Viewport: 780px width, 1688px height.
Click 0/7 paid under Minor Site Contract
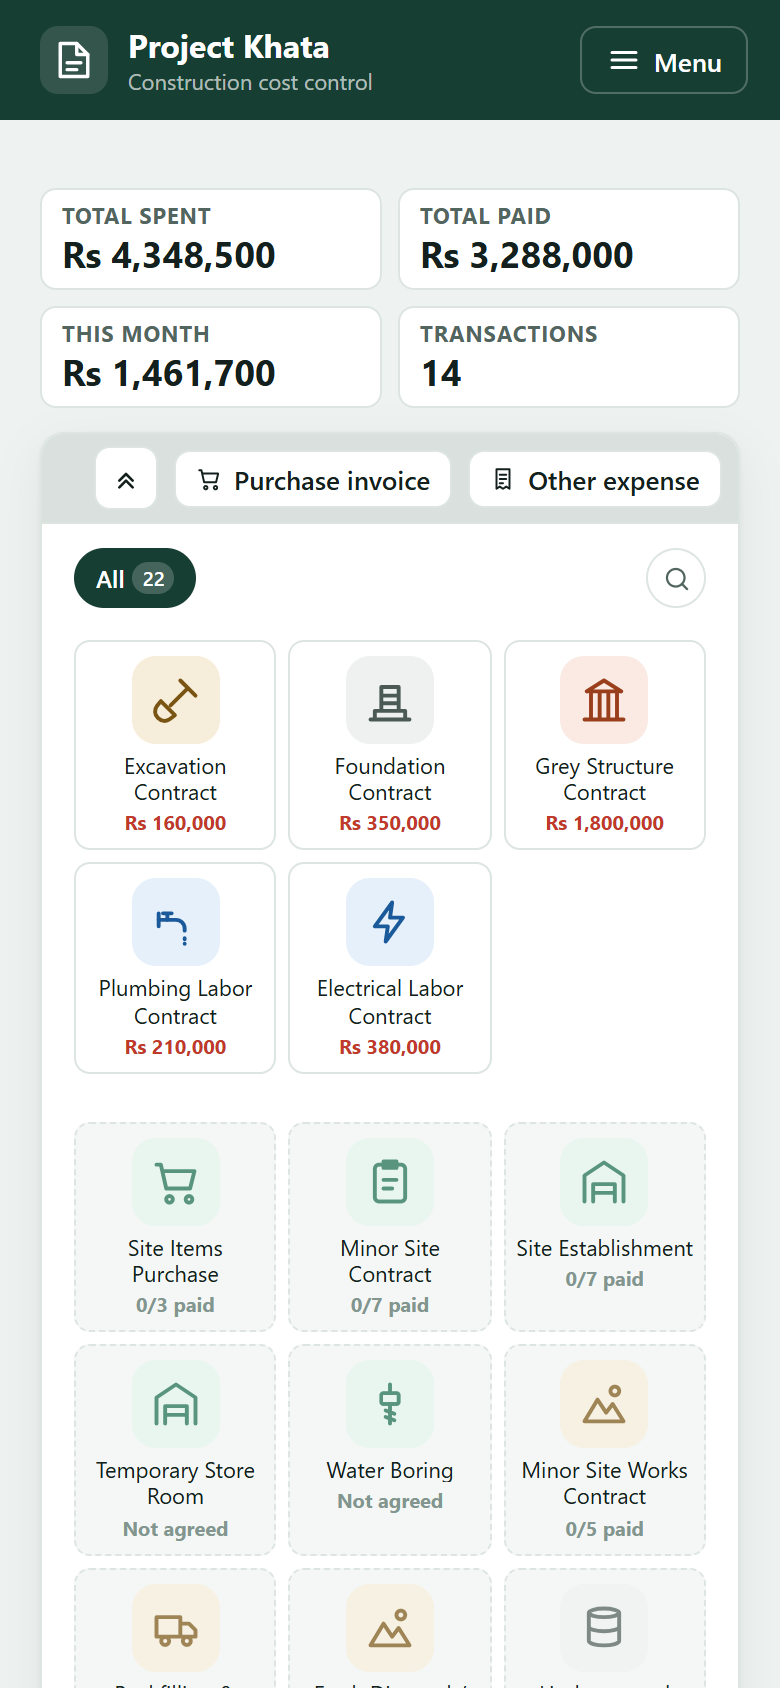click(390, 1305)
